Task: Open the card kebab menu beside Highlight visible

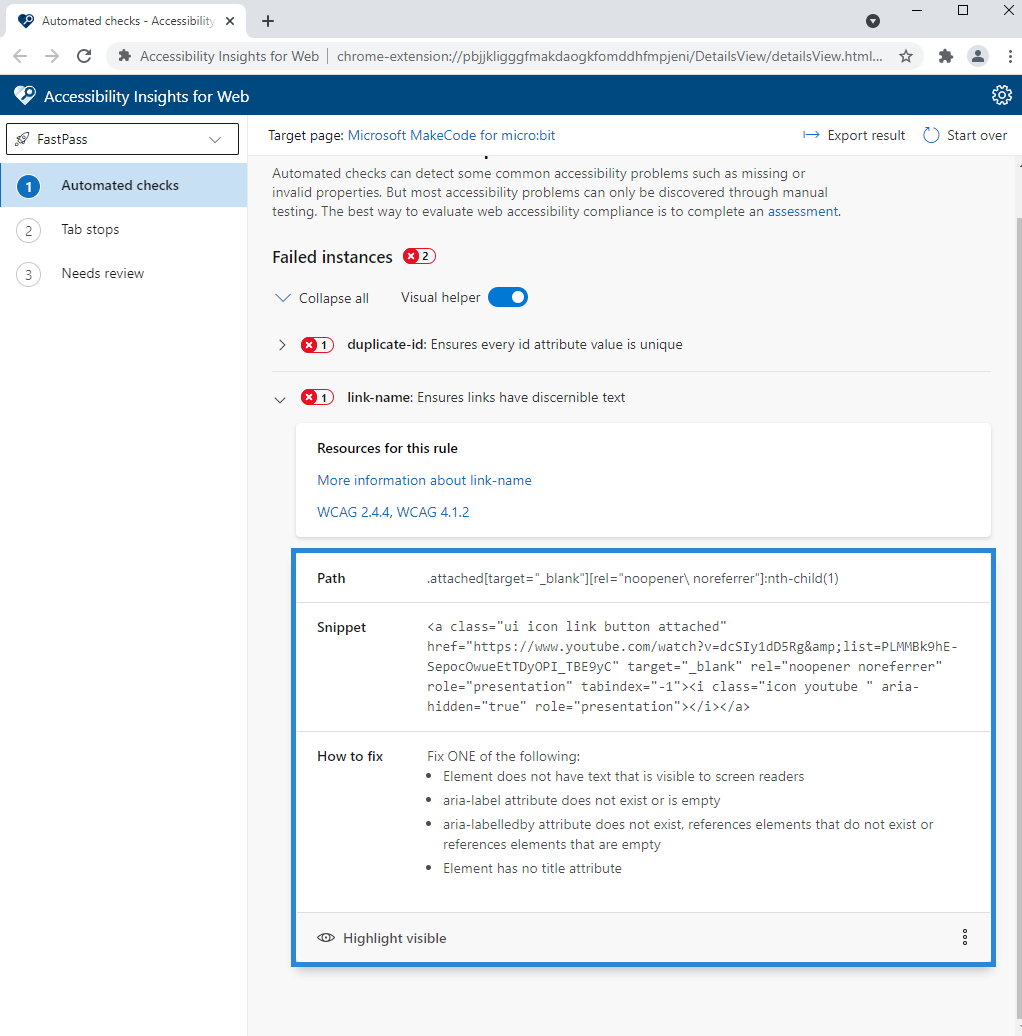Action: (x=964, y=937)
